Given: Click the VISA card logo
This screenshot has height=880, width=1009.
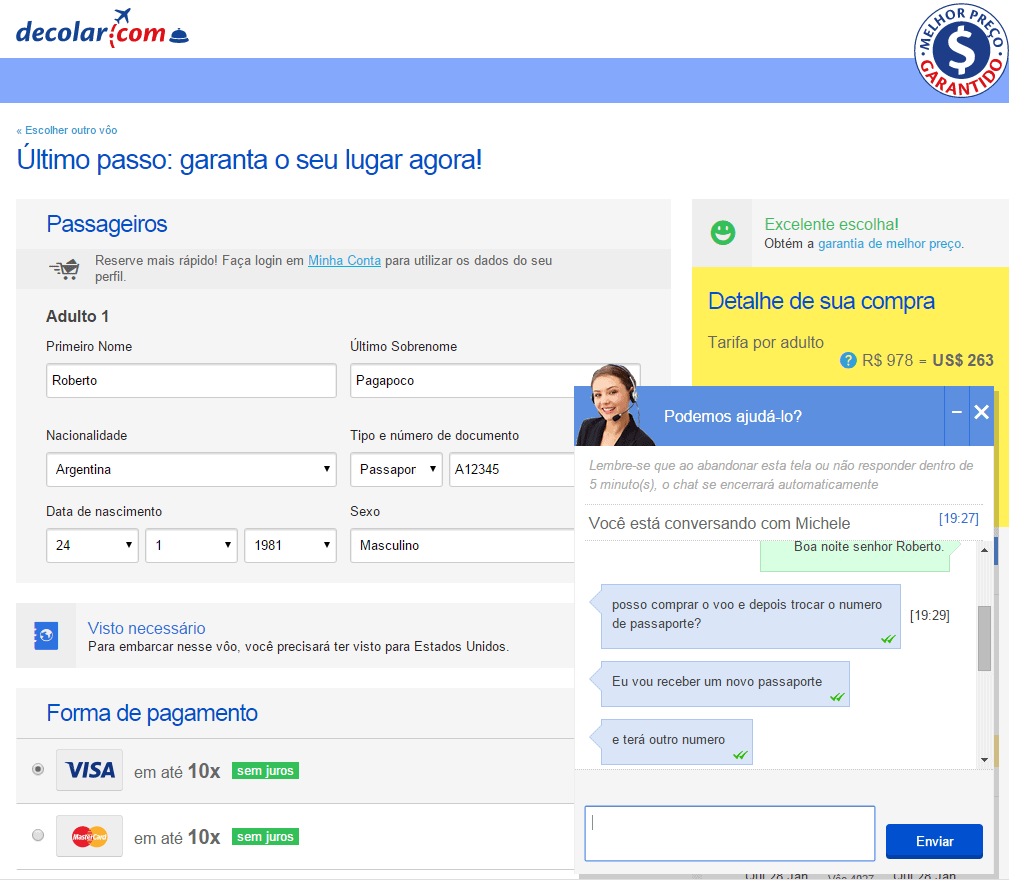Looking at the screenshot, I should point(89,769).
